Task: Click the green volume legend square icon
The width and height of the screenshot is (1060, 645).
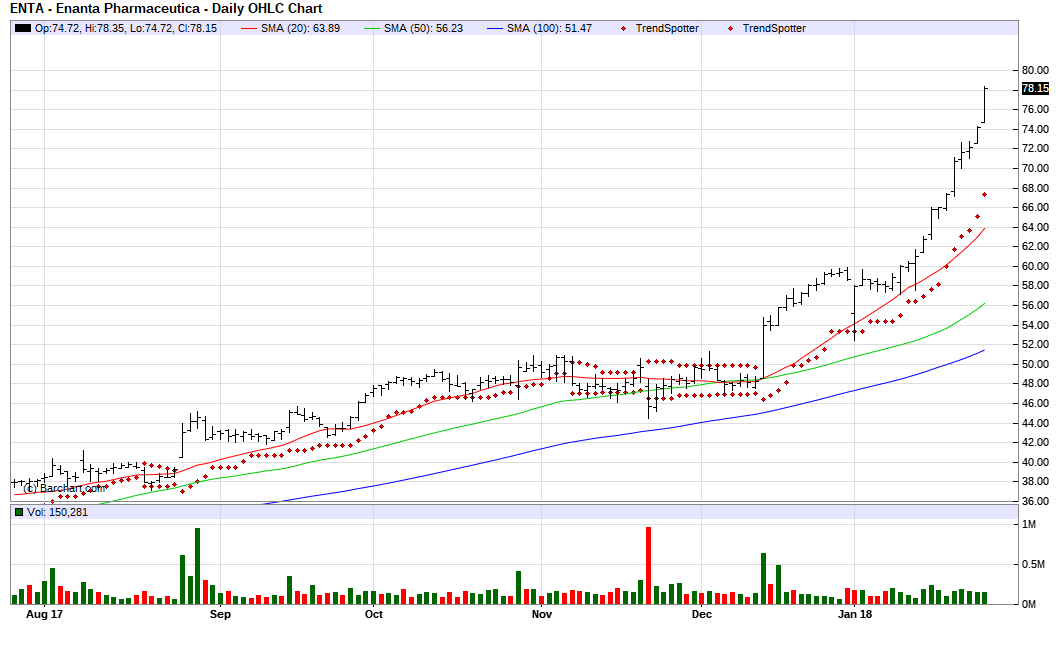Action: (19, 512)
